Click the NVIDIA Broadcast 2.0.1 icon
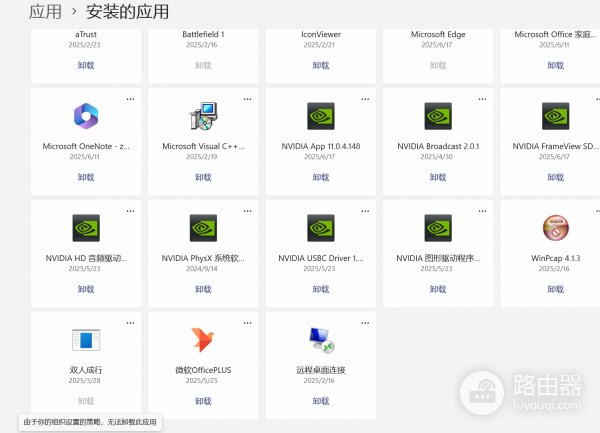The height and width of the screenshot is (433, 600). pyautogui.click(x=438, y=116)
